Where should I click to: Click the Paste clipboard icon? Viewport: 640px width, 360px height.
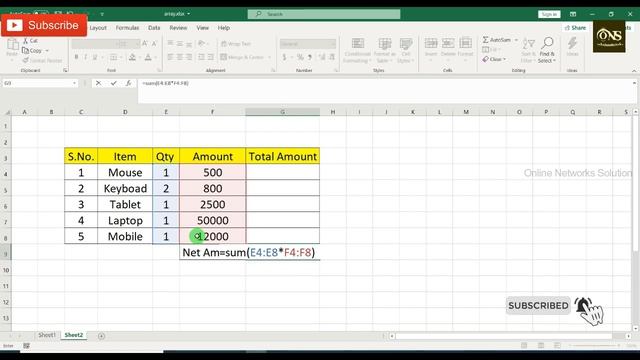[12, 45]
